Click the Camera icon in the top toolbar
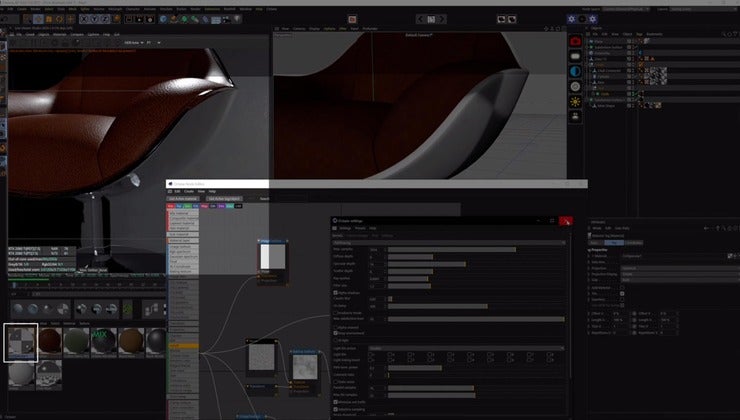 (227, 19)
